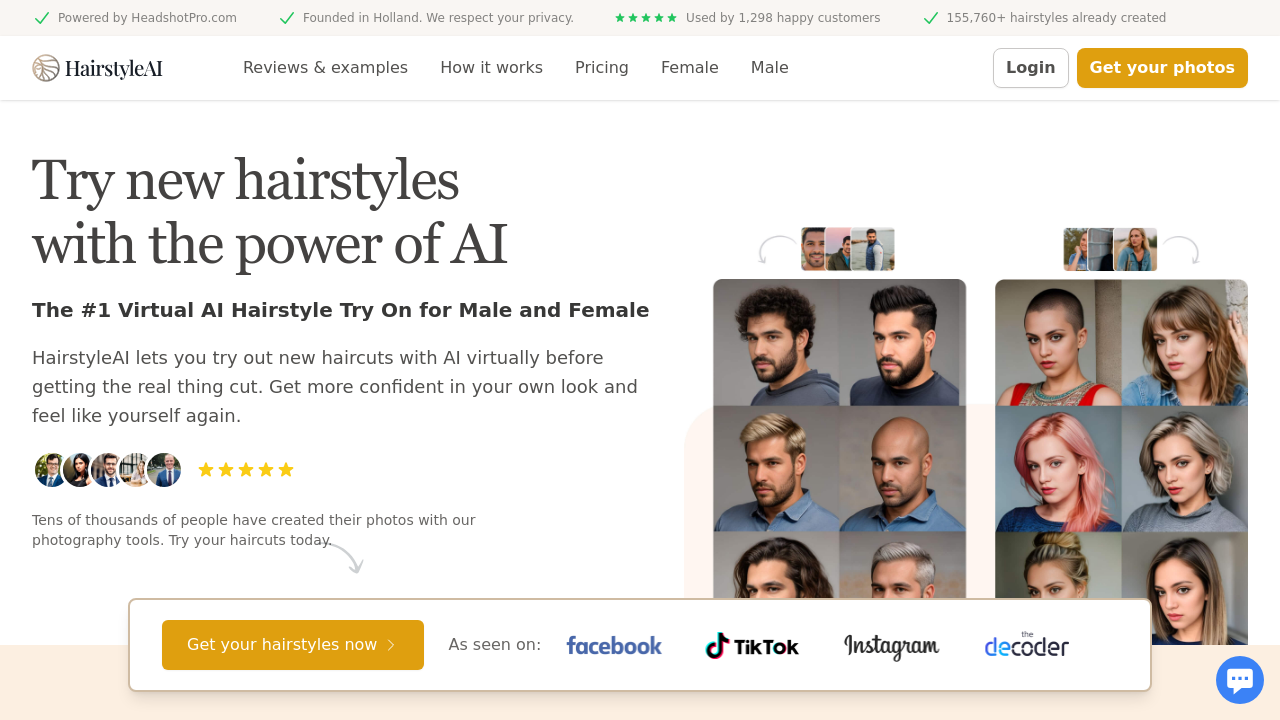This screenshot has height=720, width=1280.
Task: Open the Pricing page
Action: click(601, 67)
